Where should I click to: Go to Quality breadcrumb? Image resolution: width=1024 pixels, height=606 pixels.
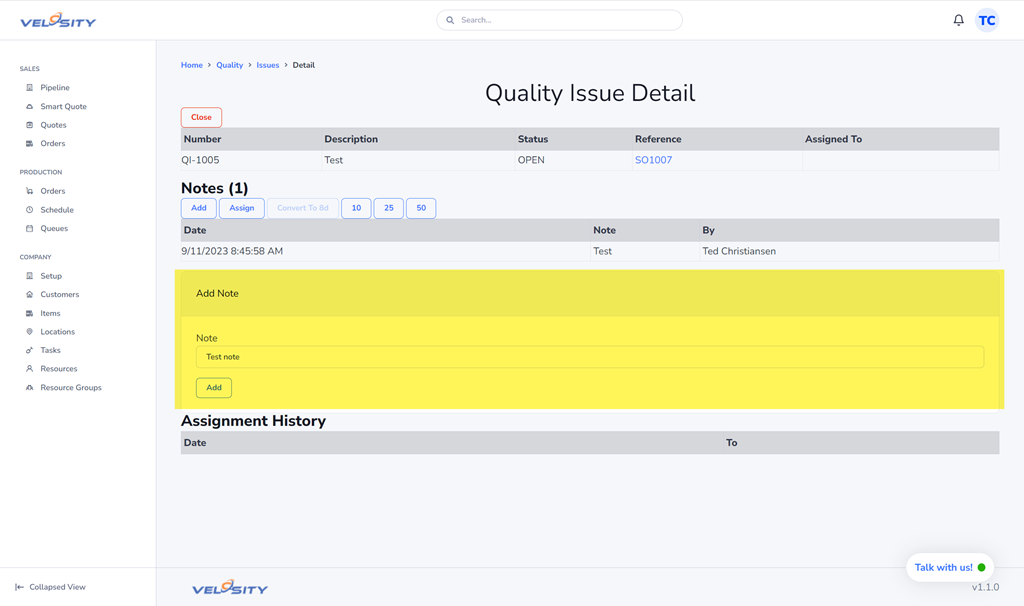coord(230,65)
